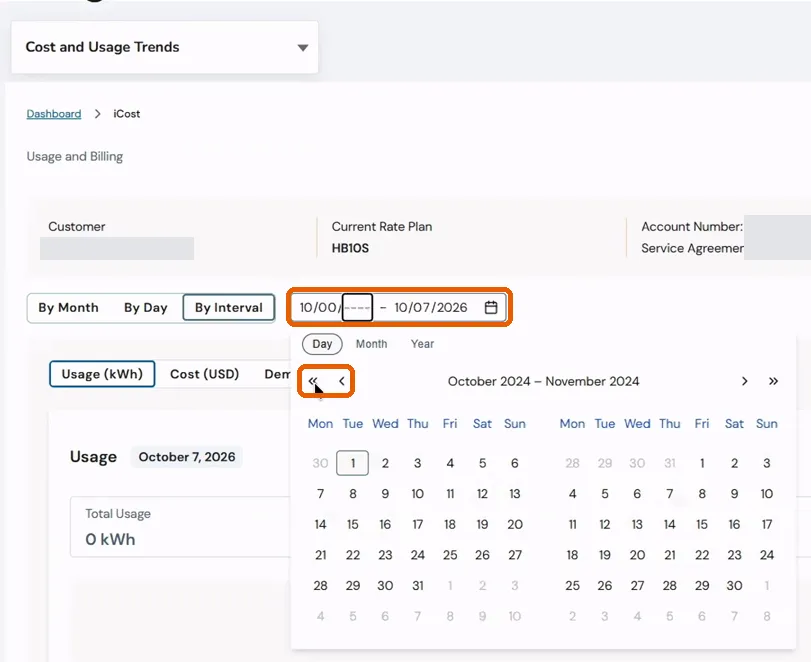Open the Dashboard breadcrumb link
Image resolution: width=811 pixels, height=662 pixels.
coord(54,114)
